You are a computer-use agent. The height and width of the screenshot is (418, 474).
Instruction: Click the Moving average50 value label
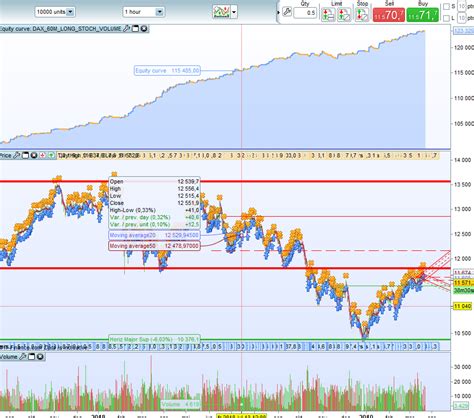coord(154,246)
